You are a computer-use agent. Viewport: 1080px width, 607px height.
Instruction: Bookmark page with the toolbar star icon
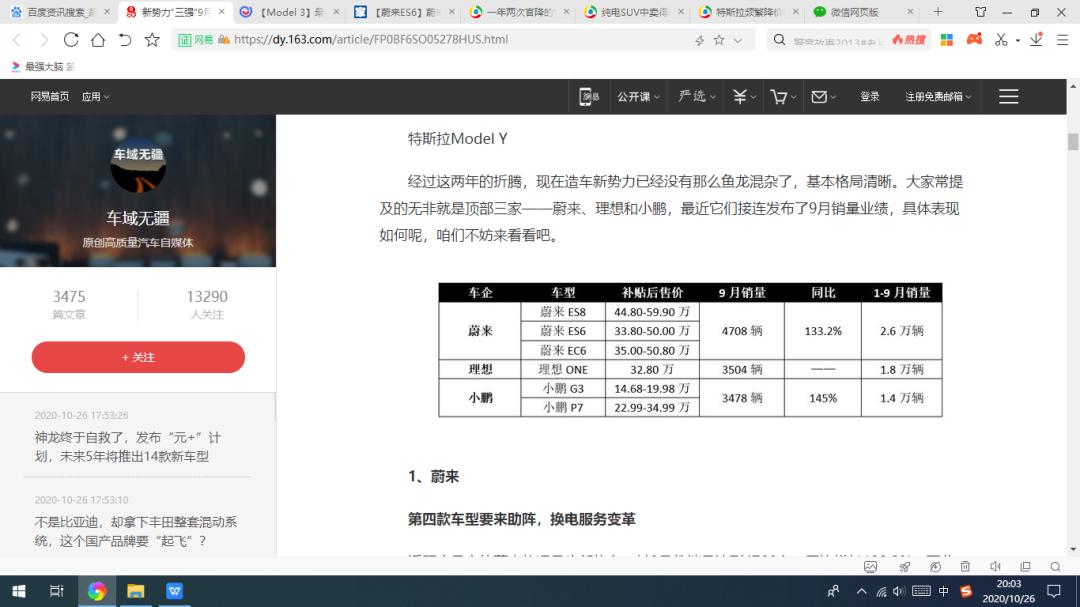[x=152, y=40]
